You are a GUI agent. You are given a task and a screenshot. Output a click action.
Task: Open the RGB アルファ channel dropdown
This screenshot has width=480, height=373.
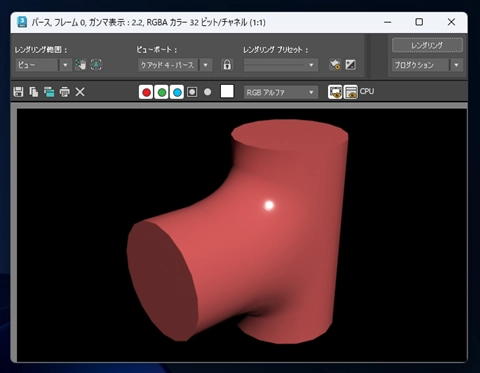[x=281, y=92]
